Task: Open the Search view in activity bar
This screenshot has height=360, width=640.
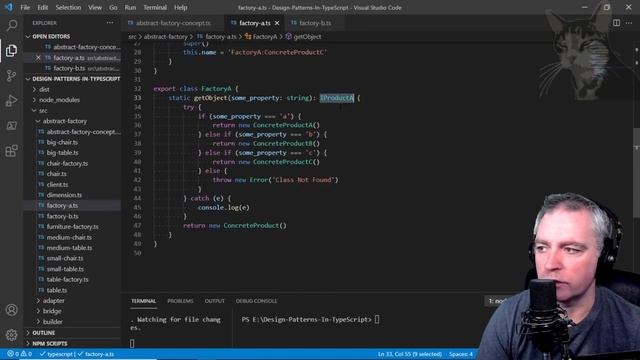Action: 11,26
